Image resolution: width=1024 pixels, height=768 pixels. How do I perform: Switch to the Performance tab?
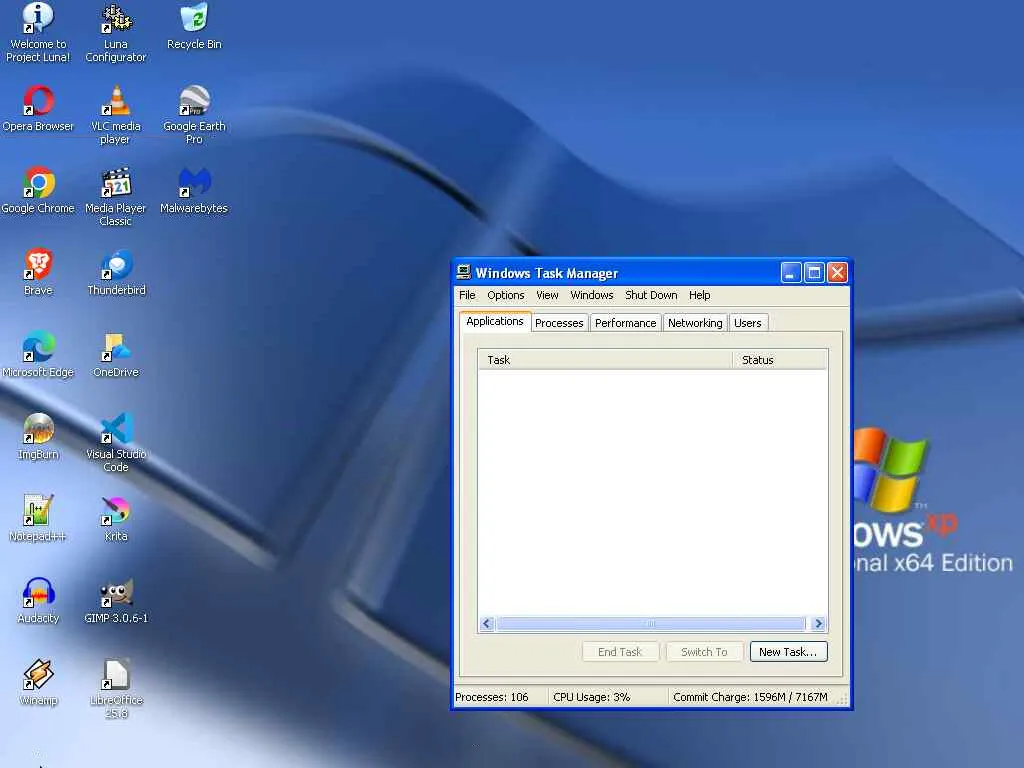tap(626, 323)
